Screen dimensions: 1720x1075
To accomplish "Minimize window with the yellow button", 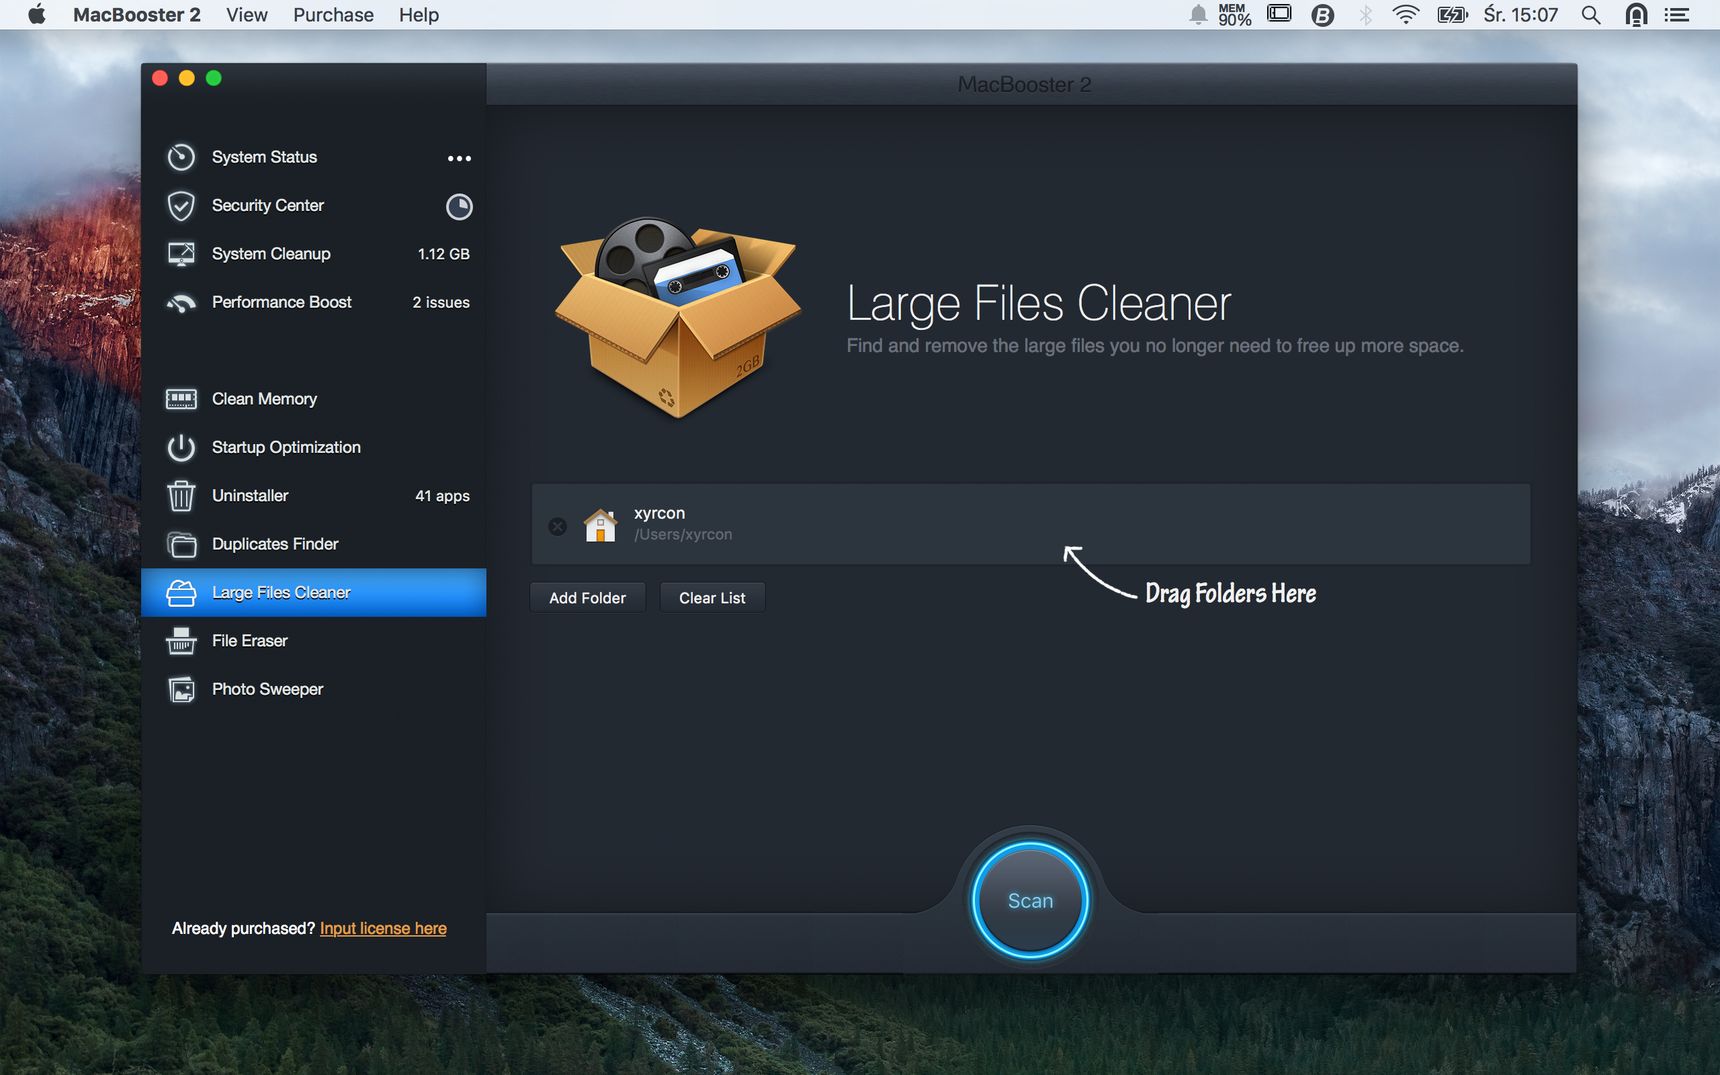I will (x=187, y=78).
